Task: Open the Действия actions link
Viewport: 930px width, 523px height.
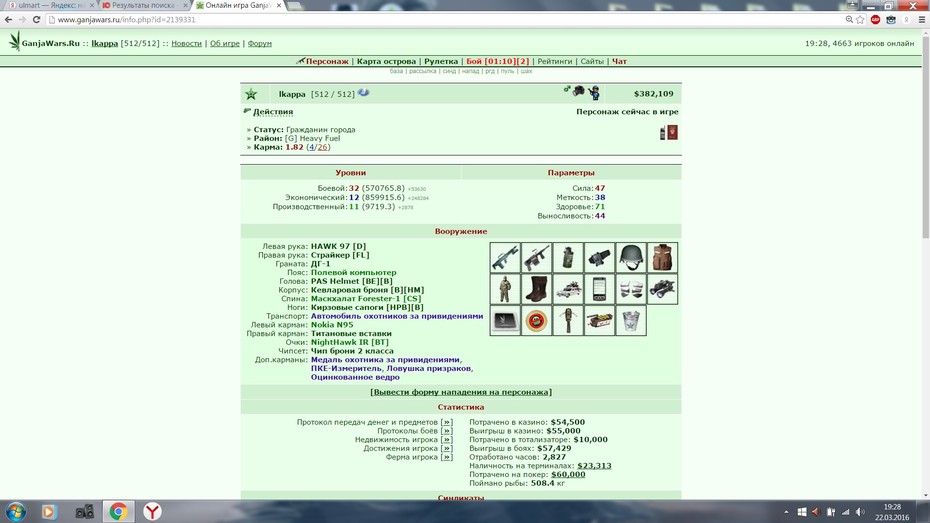Action: tap(273, 111)
